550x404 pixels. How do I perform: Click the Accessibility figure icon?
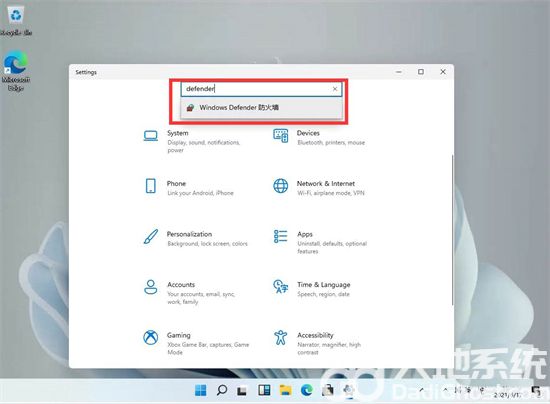point(281,337)
